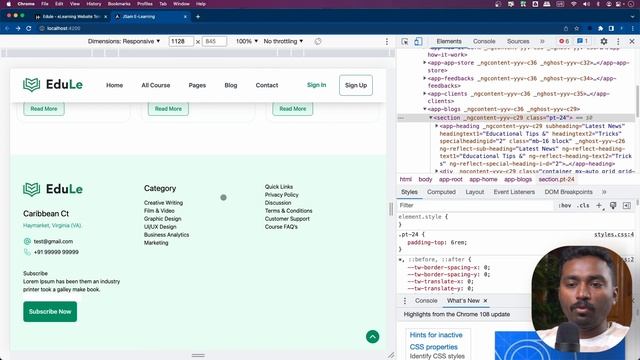Open the Graphic Design category link
The height and width of the screenshot is (360, 640).
[x=162, y=219]
